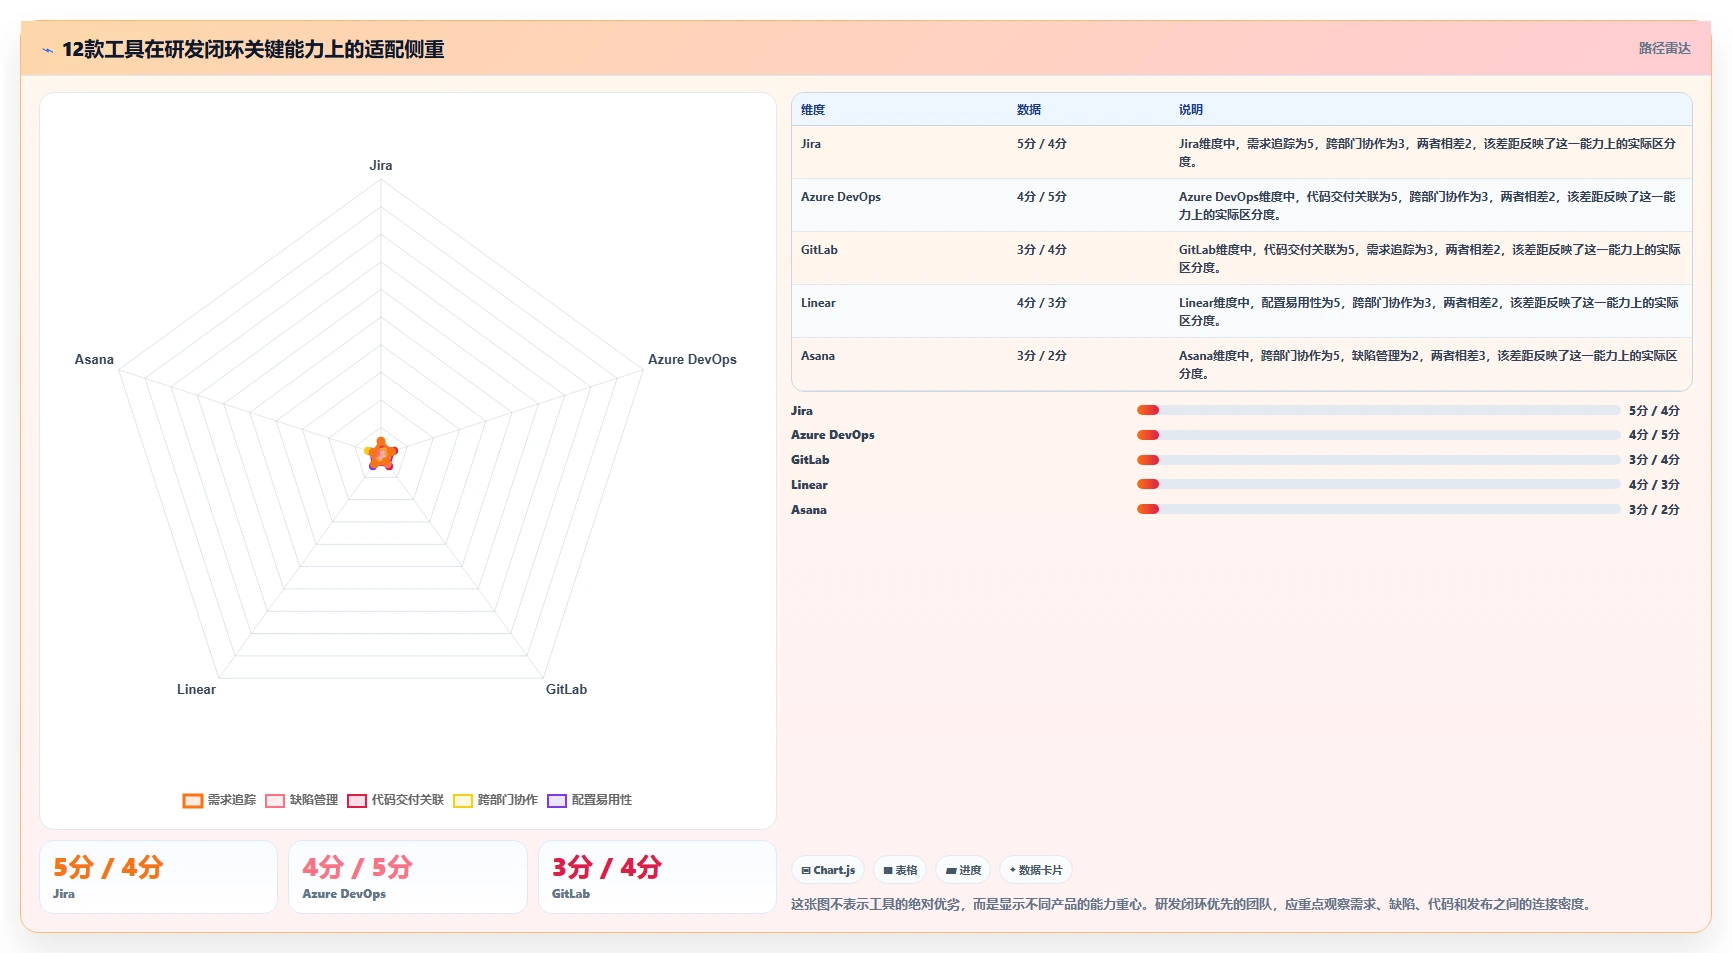
Task: Click the description starting with GitLab维度中
Action: tap(1429, 259)
